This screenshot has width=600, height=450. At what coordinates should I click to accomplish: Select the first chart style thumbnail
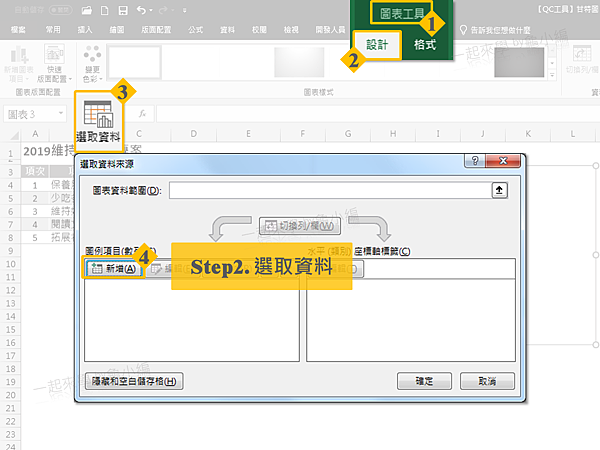click(x=134, y=62)
